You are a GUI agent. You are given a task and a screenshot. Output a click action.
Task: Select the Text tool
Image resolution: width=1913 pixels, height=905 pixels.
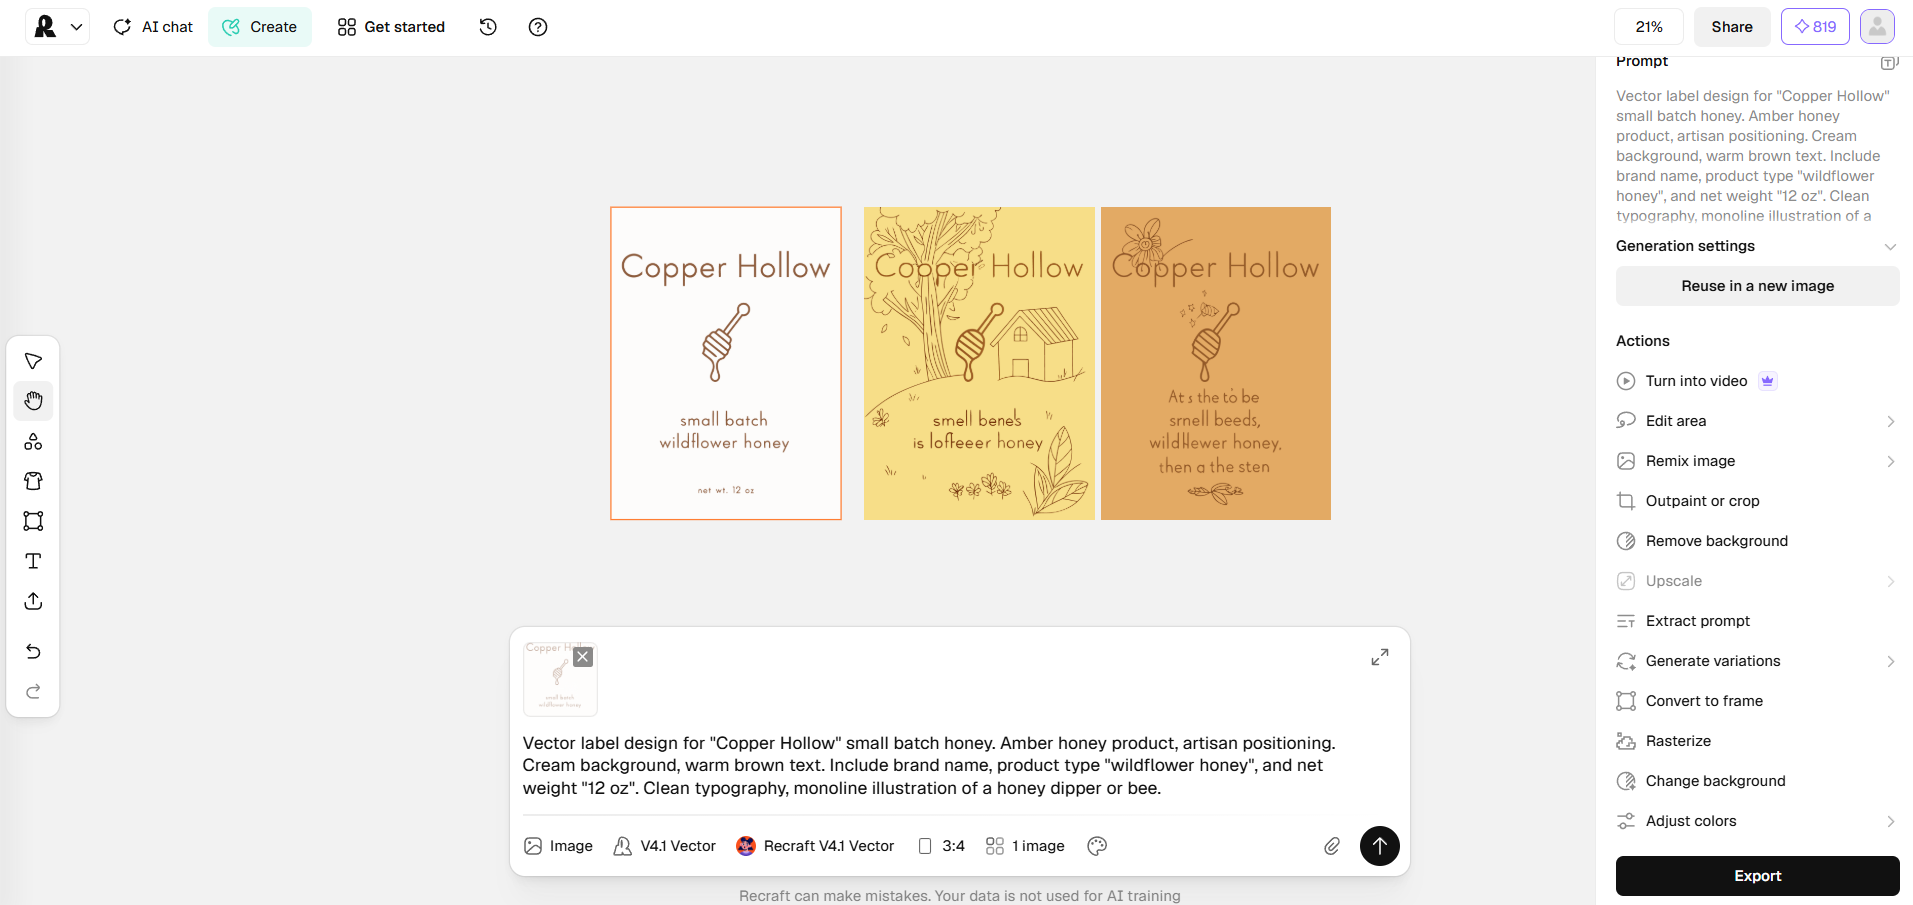(x=33, y=561)
